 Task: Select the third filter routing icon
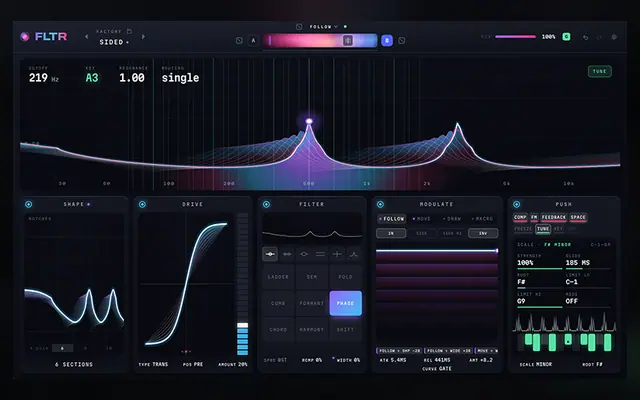click(x=304, y=254)
